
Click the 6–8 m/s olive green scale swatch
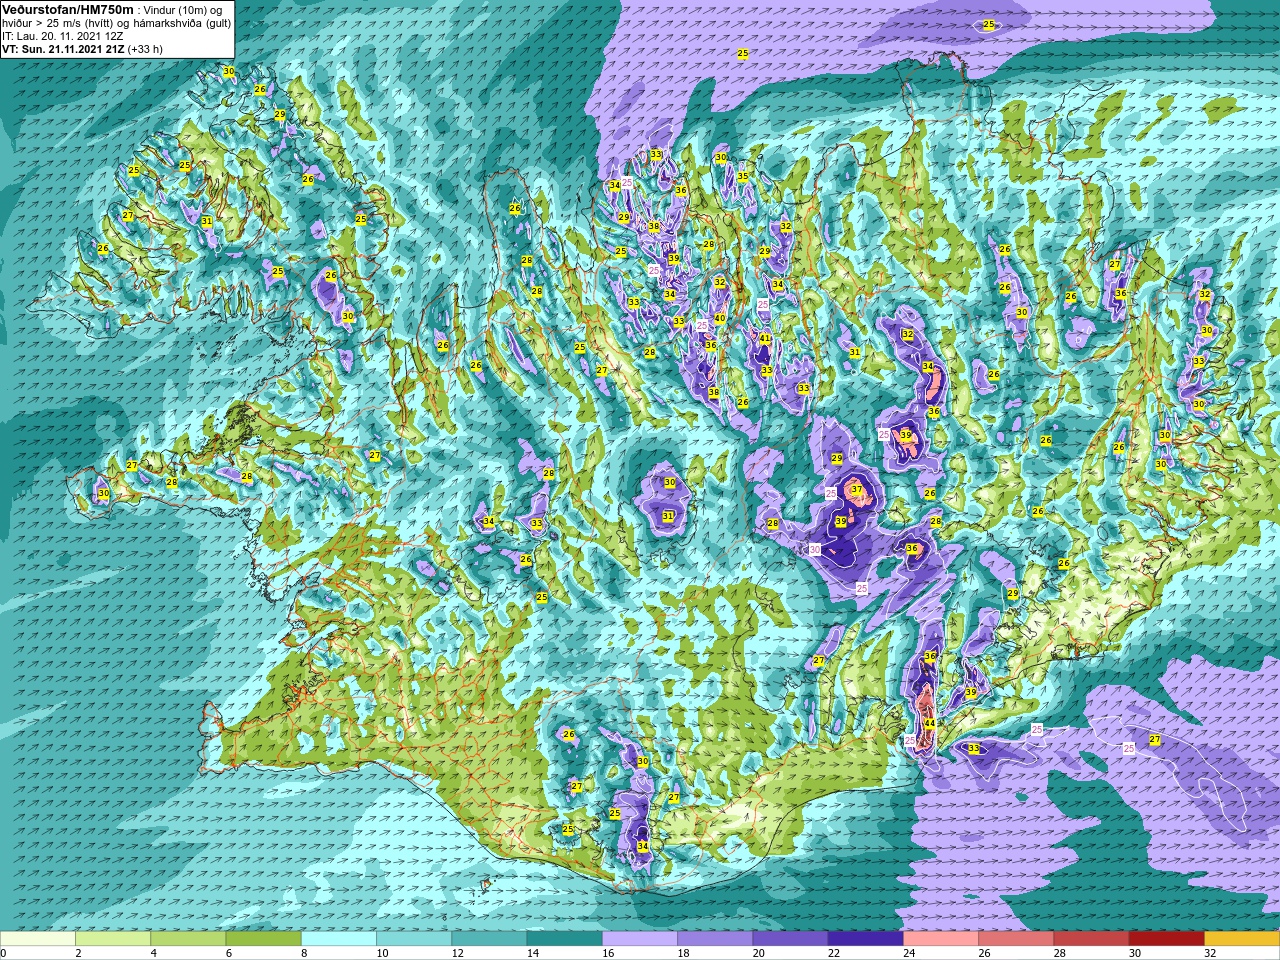point(263,939)
